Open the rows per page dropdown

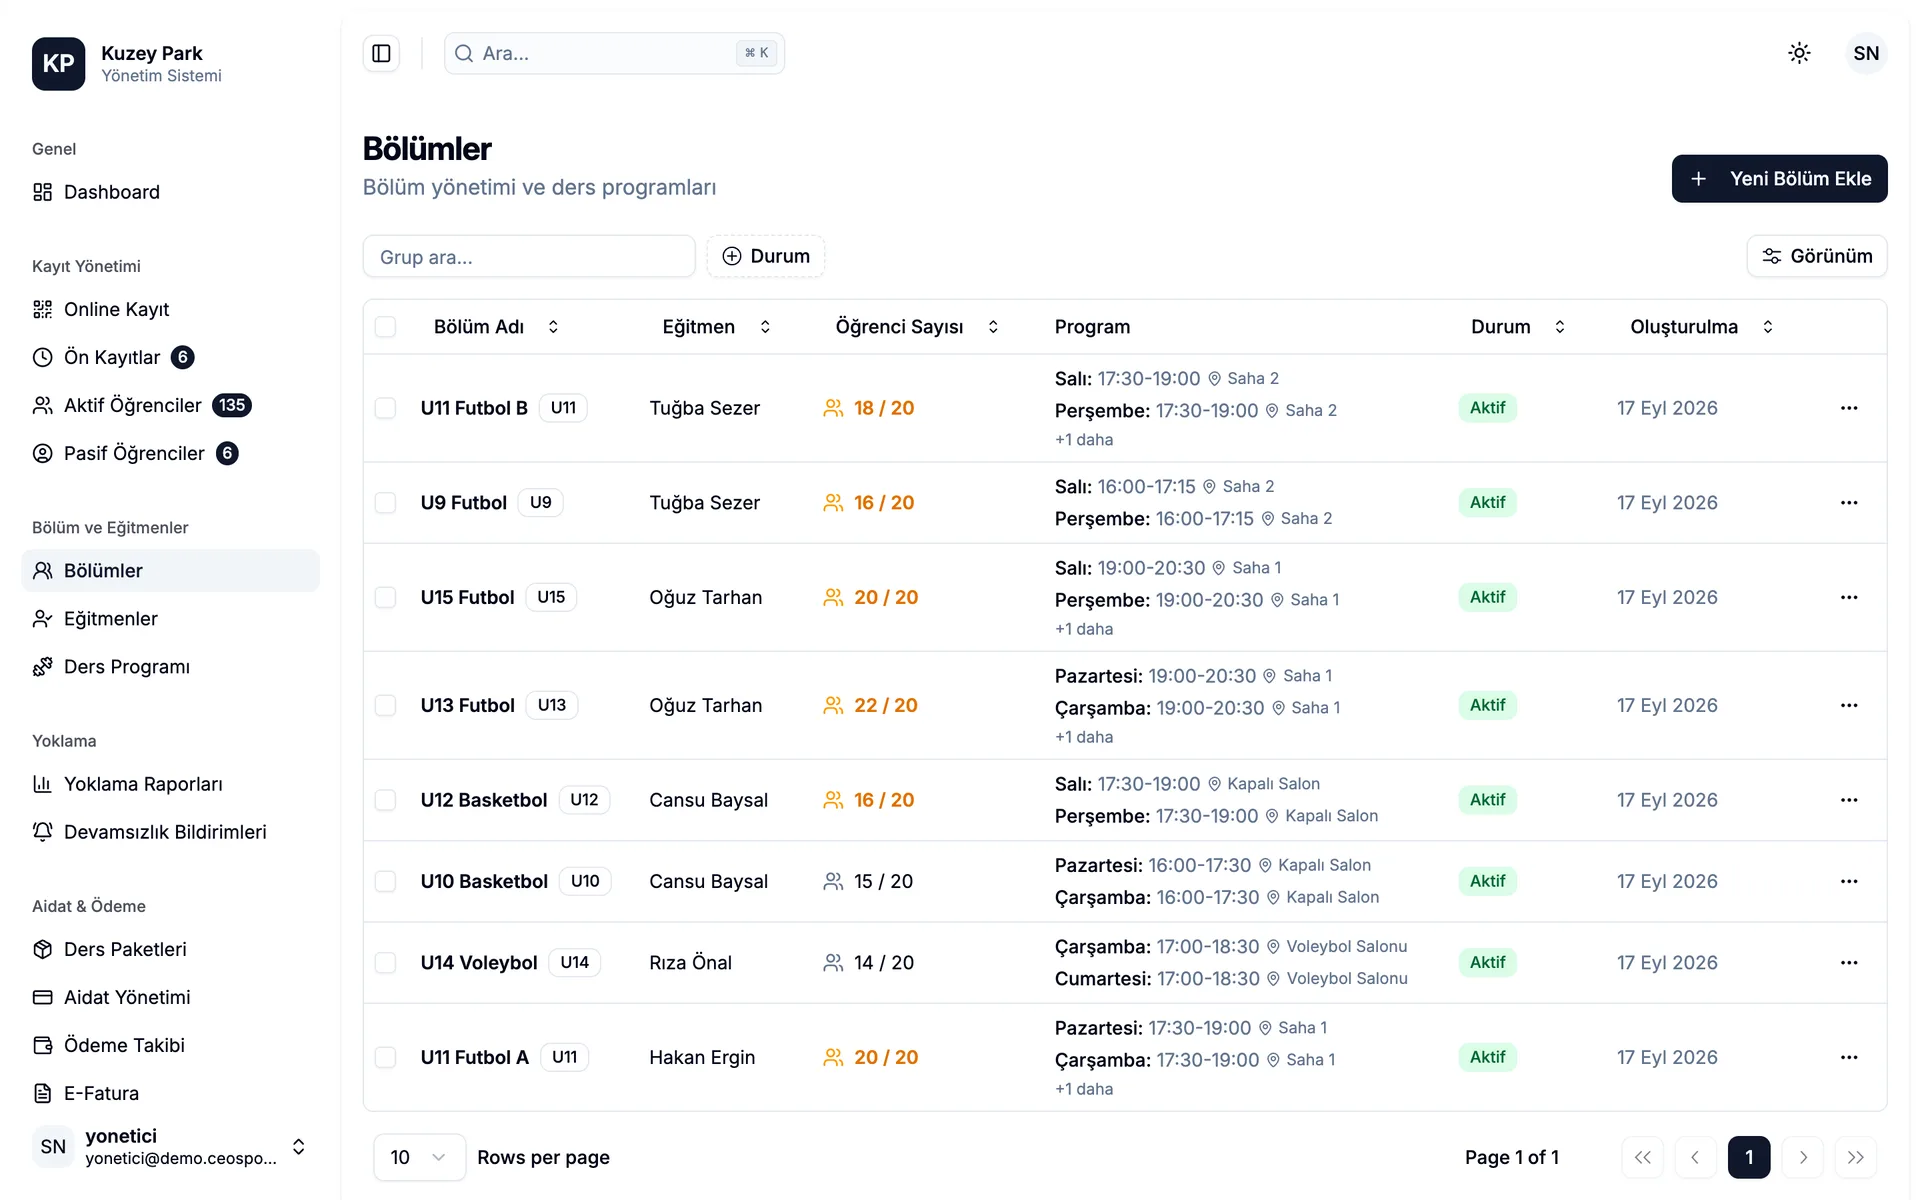click(x=419, y=1157)
